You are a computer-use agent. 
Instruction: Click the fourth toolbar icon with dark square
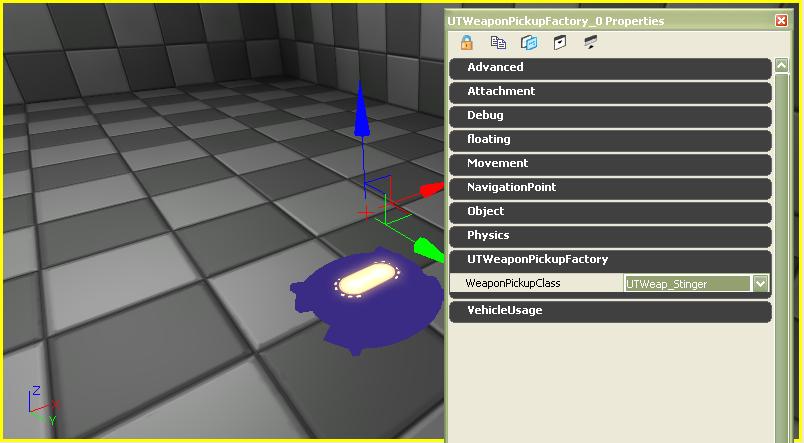pos(560,43)
